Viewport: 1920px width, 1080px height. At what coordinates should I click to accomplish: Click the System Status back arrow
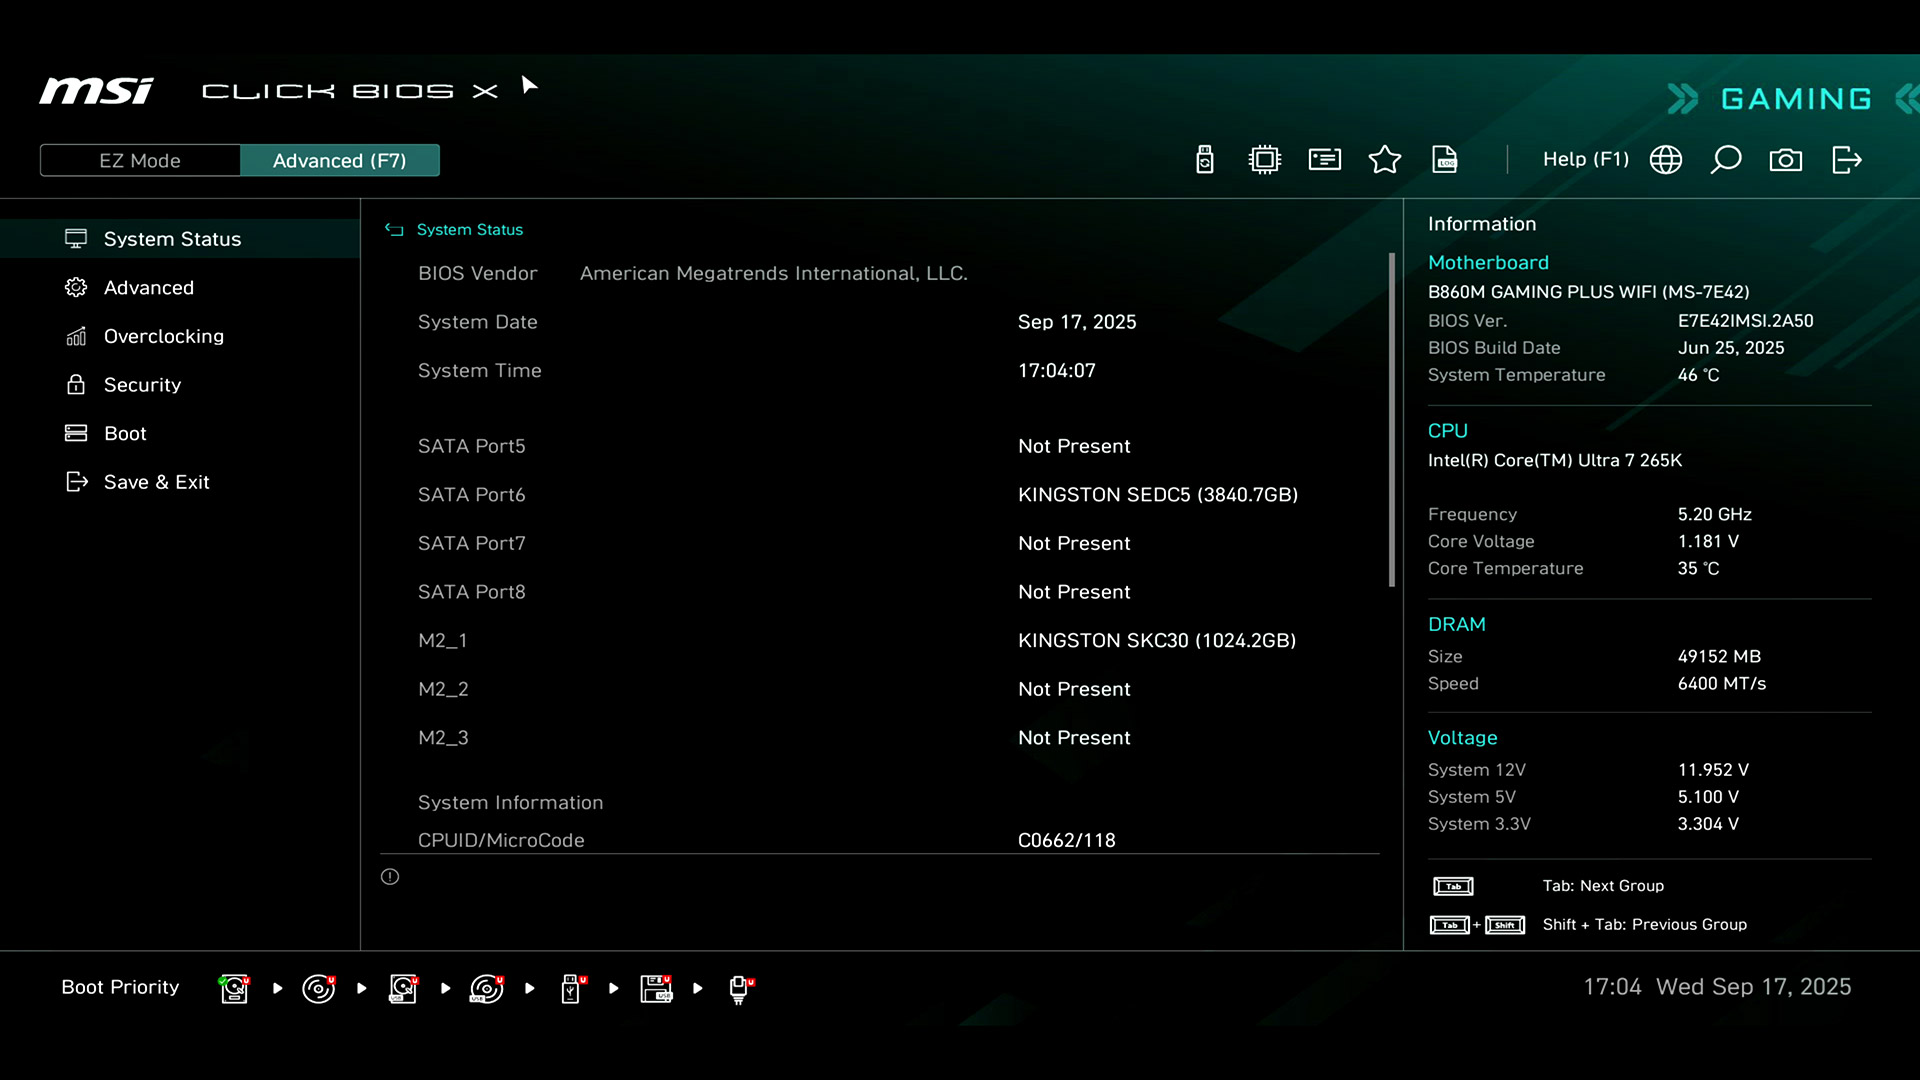[394, 230]
